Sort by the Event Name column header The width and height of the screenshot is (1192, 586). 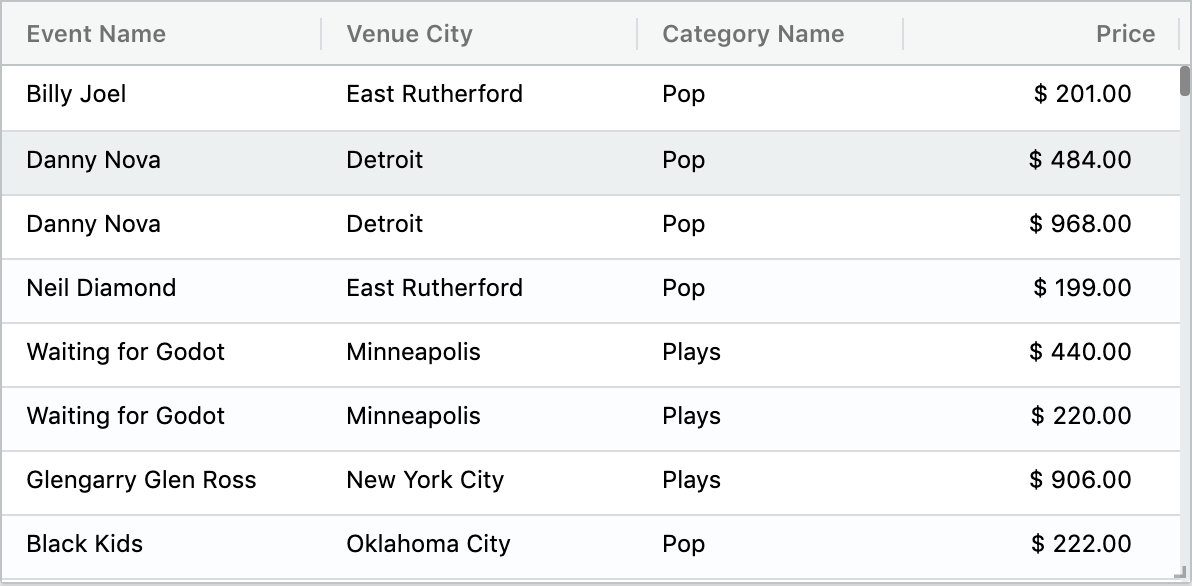pos(96,34)
